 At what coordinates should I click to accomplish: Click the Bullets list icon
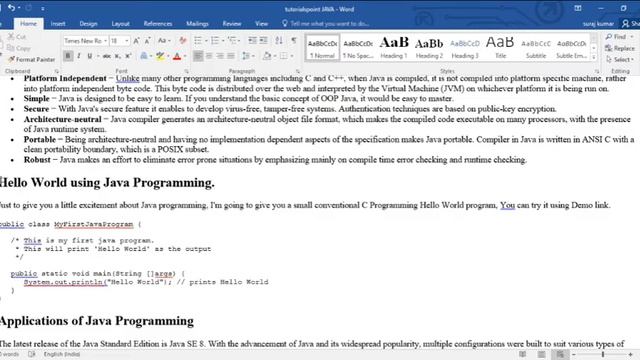click(198, 41)
